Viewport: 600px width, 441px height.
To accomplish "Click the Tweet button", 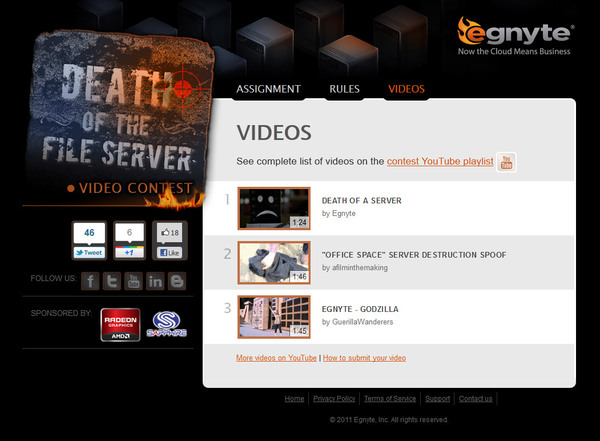I will pyautogui.click(x=89, y=253).
